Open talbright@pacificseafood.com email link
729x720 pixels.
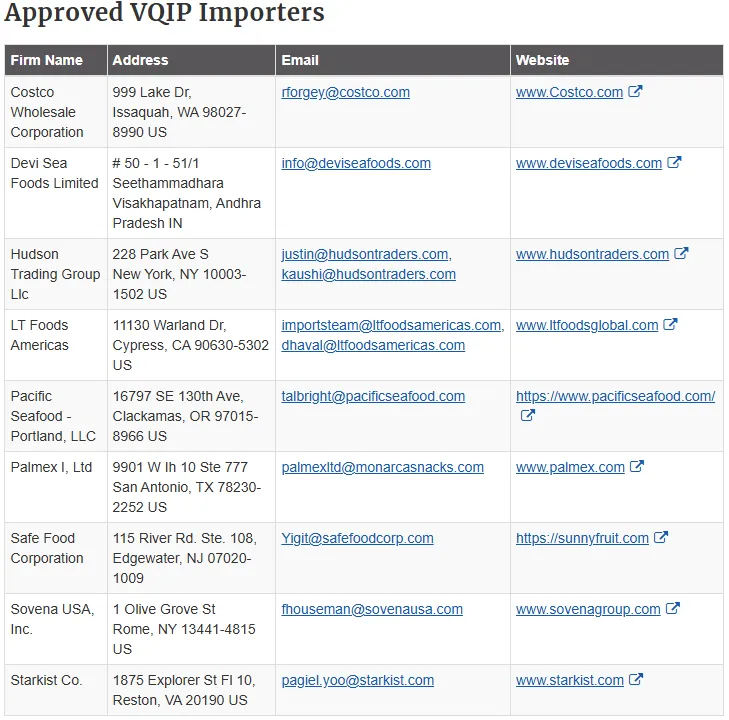coord(373,396)
